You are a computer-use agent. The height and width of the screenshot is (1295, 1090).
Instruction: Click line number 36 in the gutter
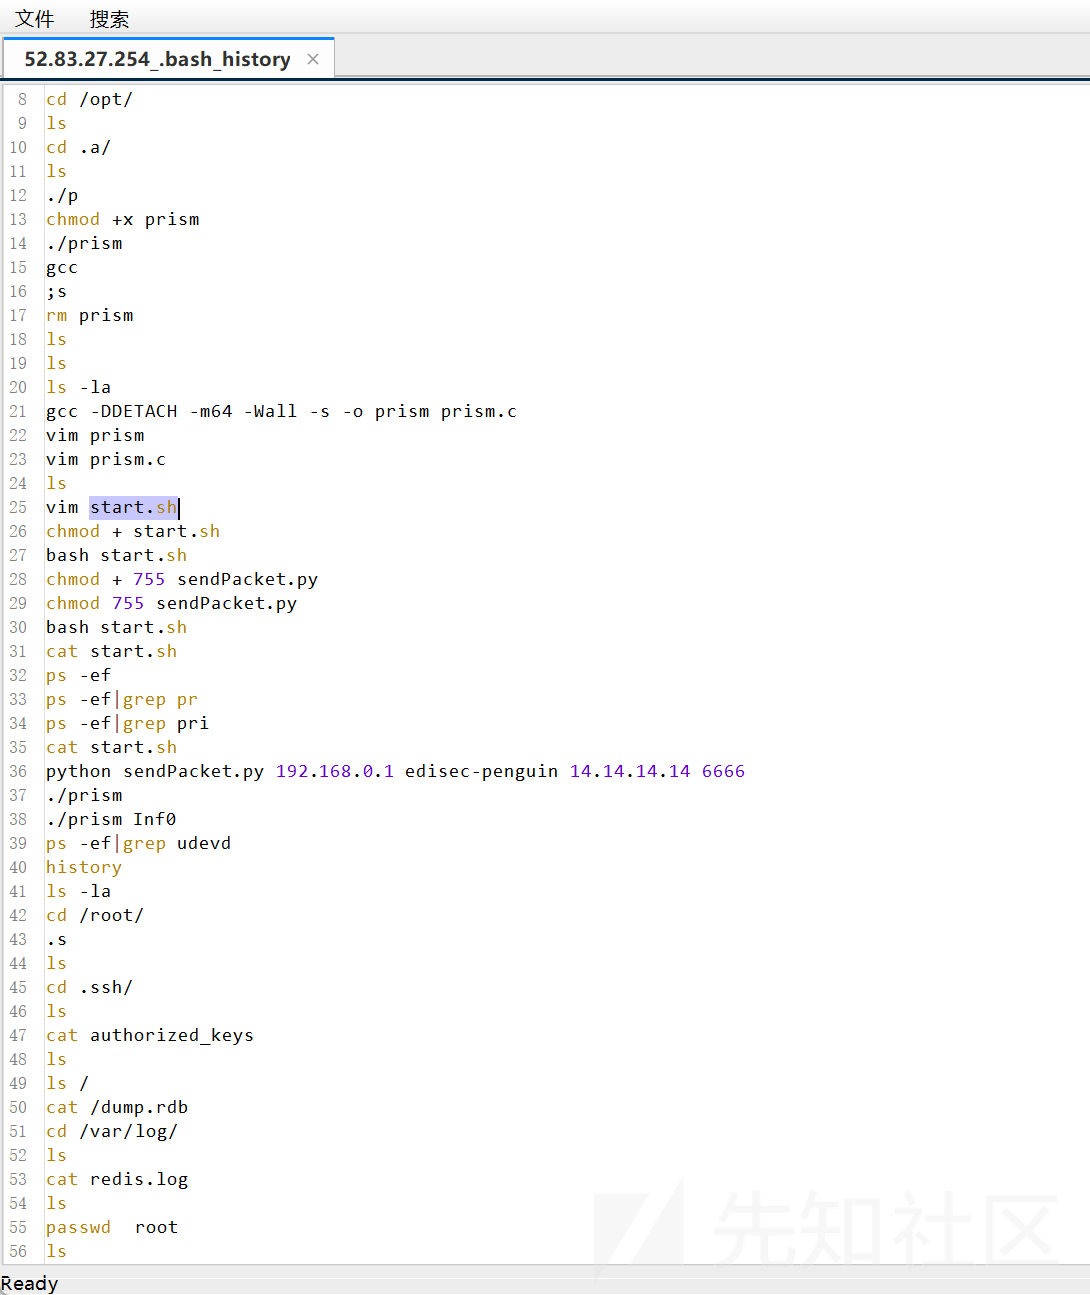click(18, 771)
